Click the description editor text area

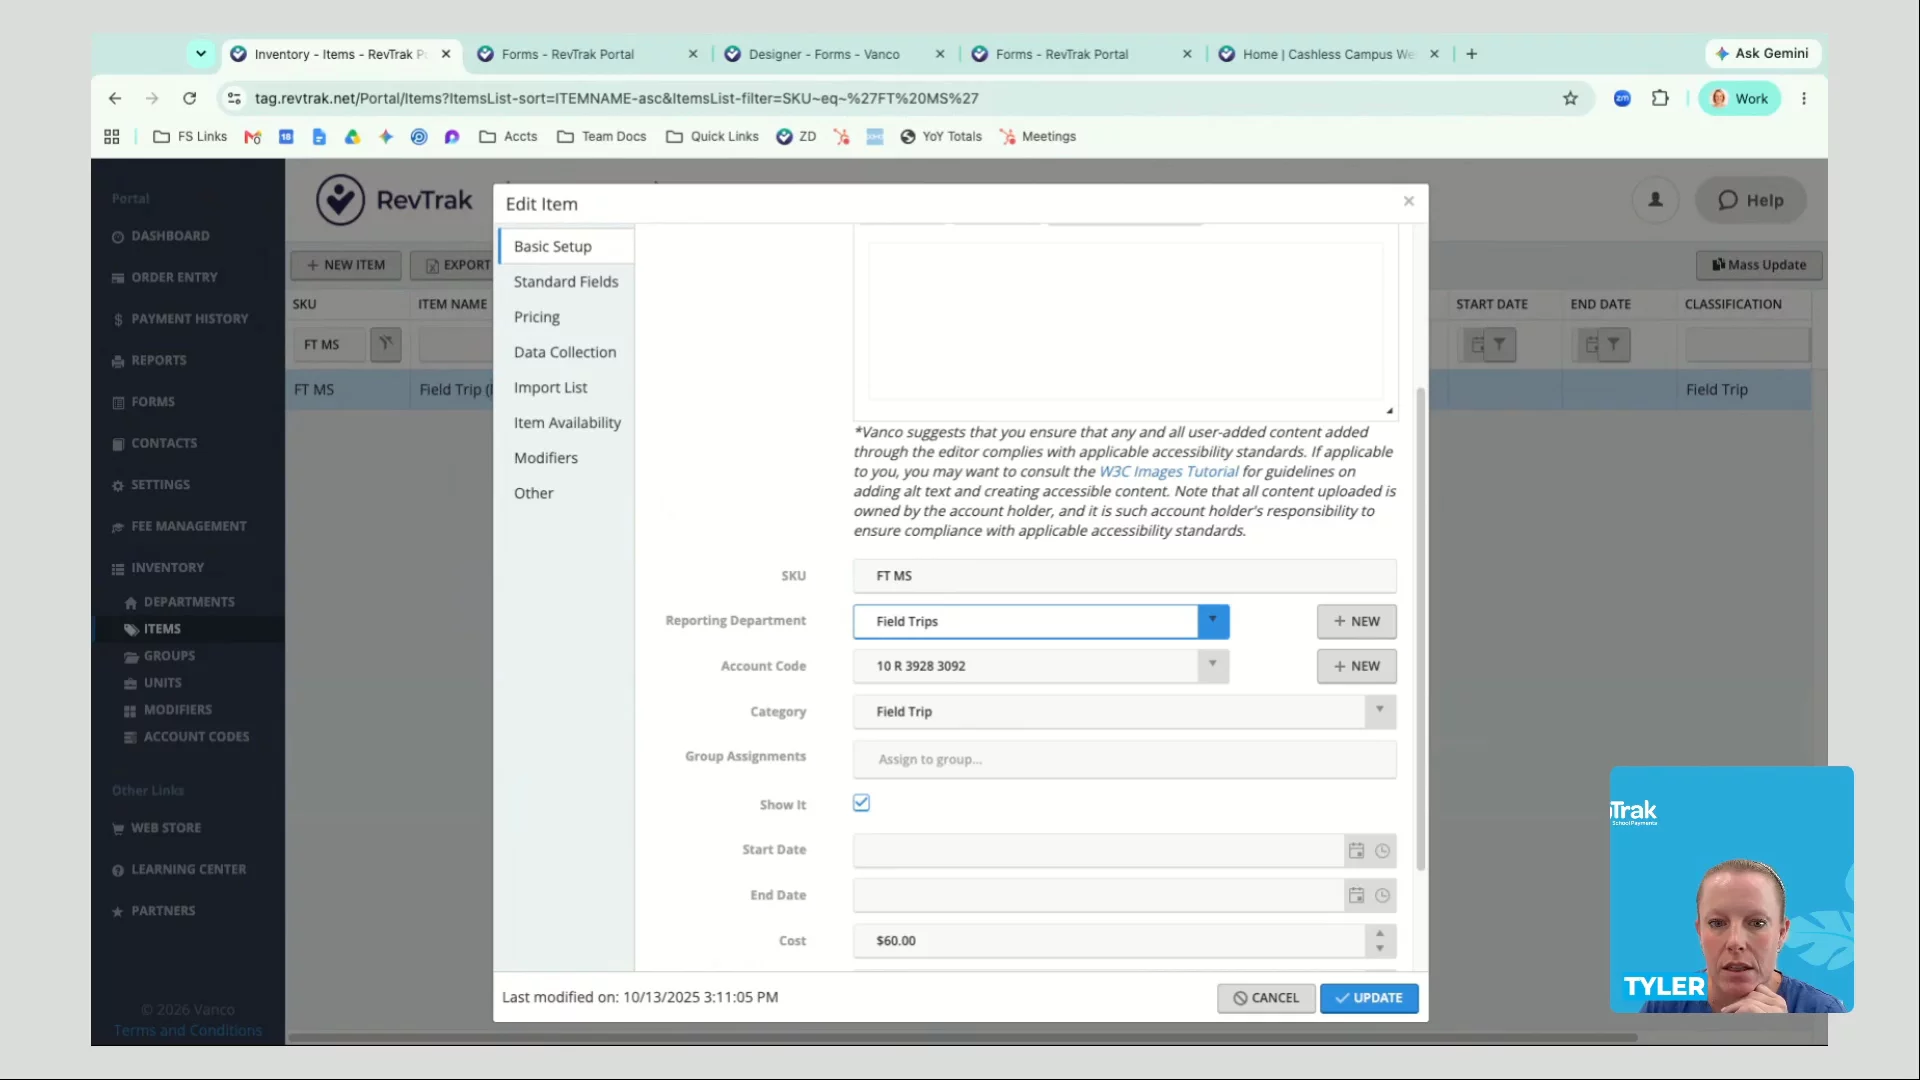coord(1125,320)
